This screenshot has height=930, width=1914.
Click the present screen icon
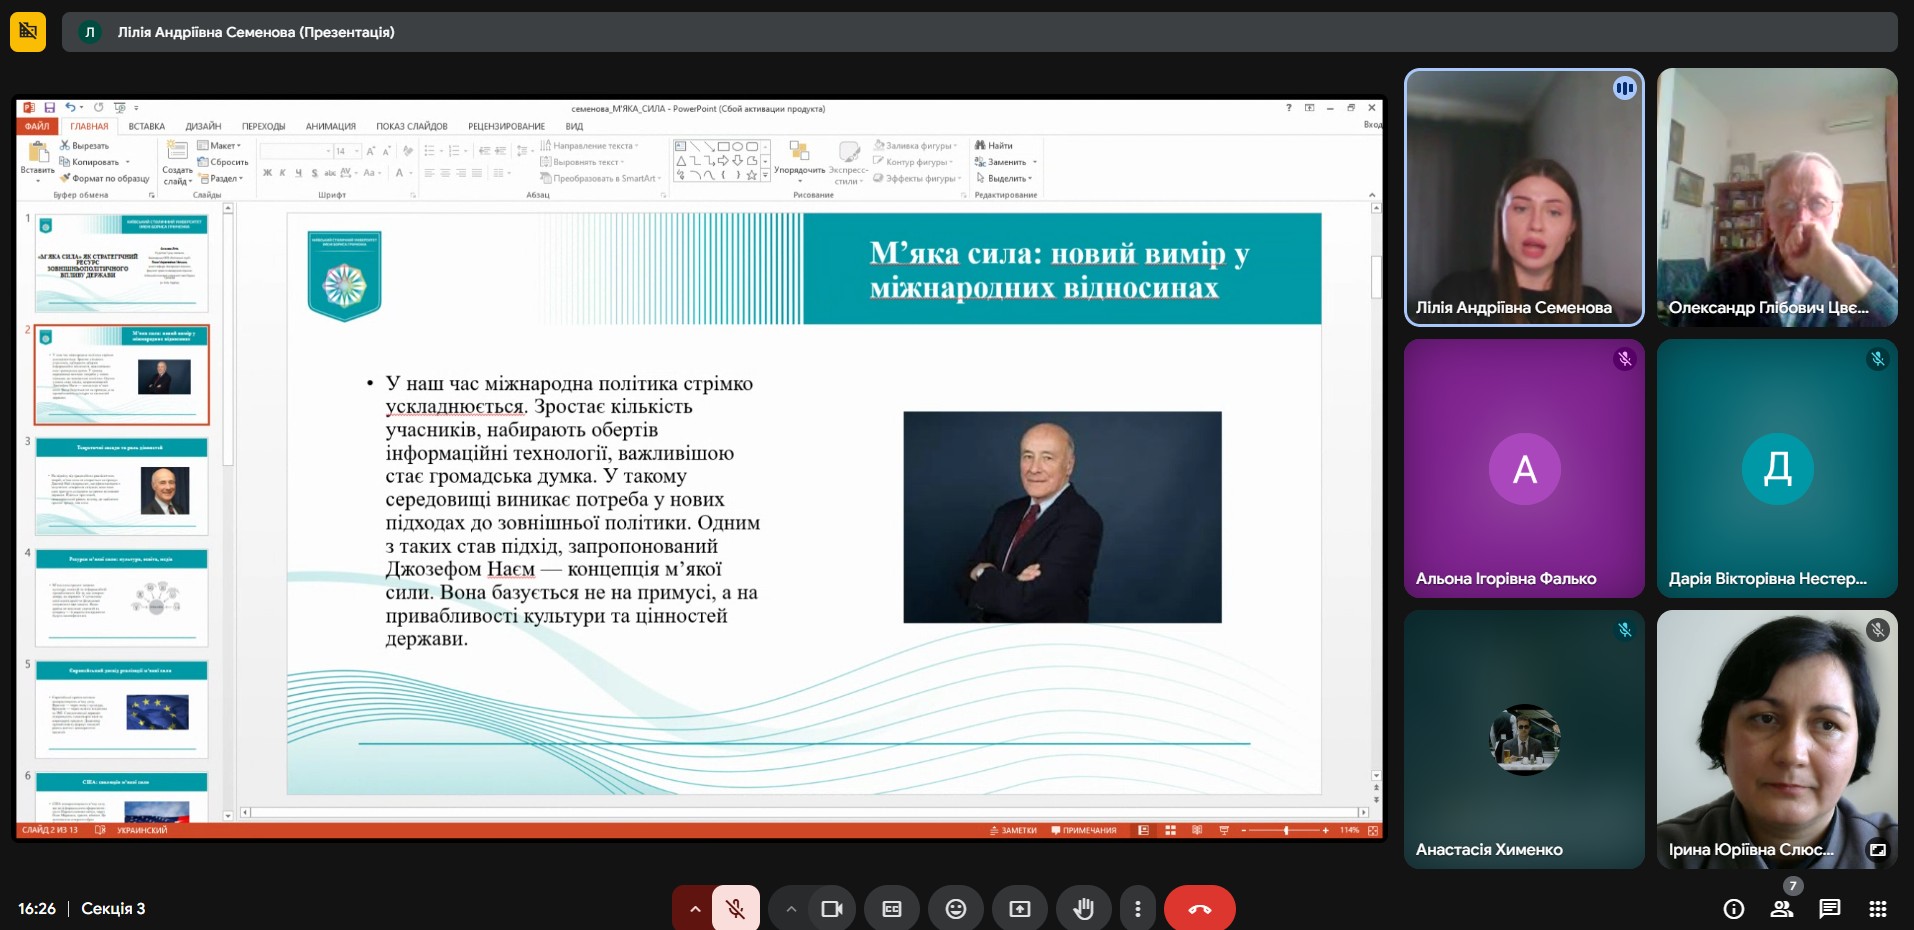pos(1019,908)
